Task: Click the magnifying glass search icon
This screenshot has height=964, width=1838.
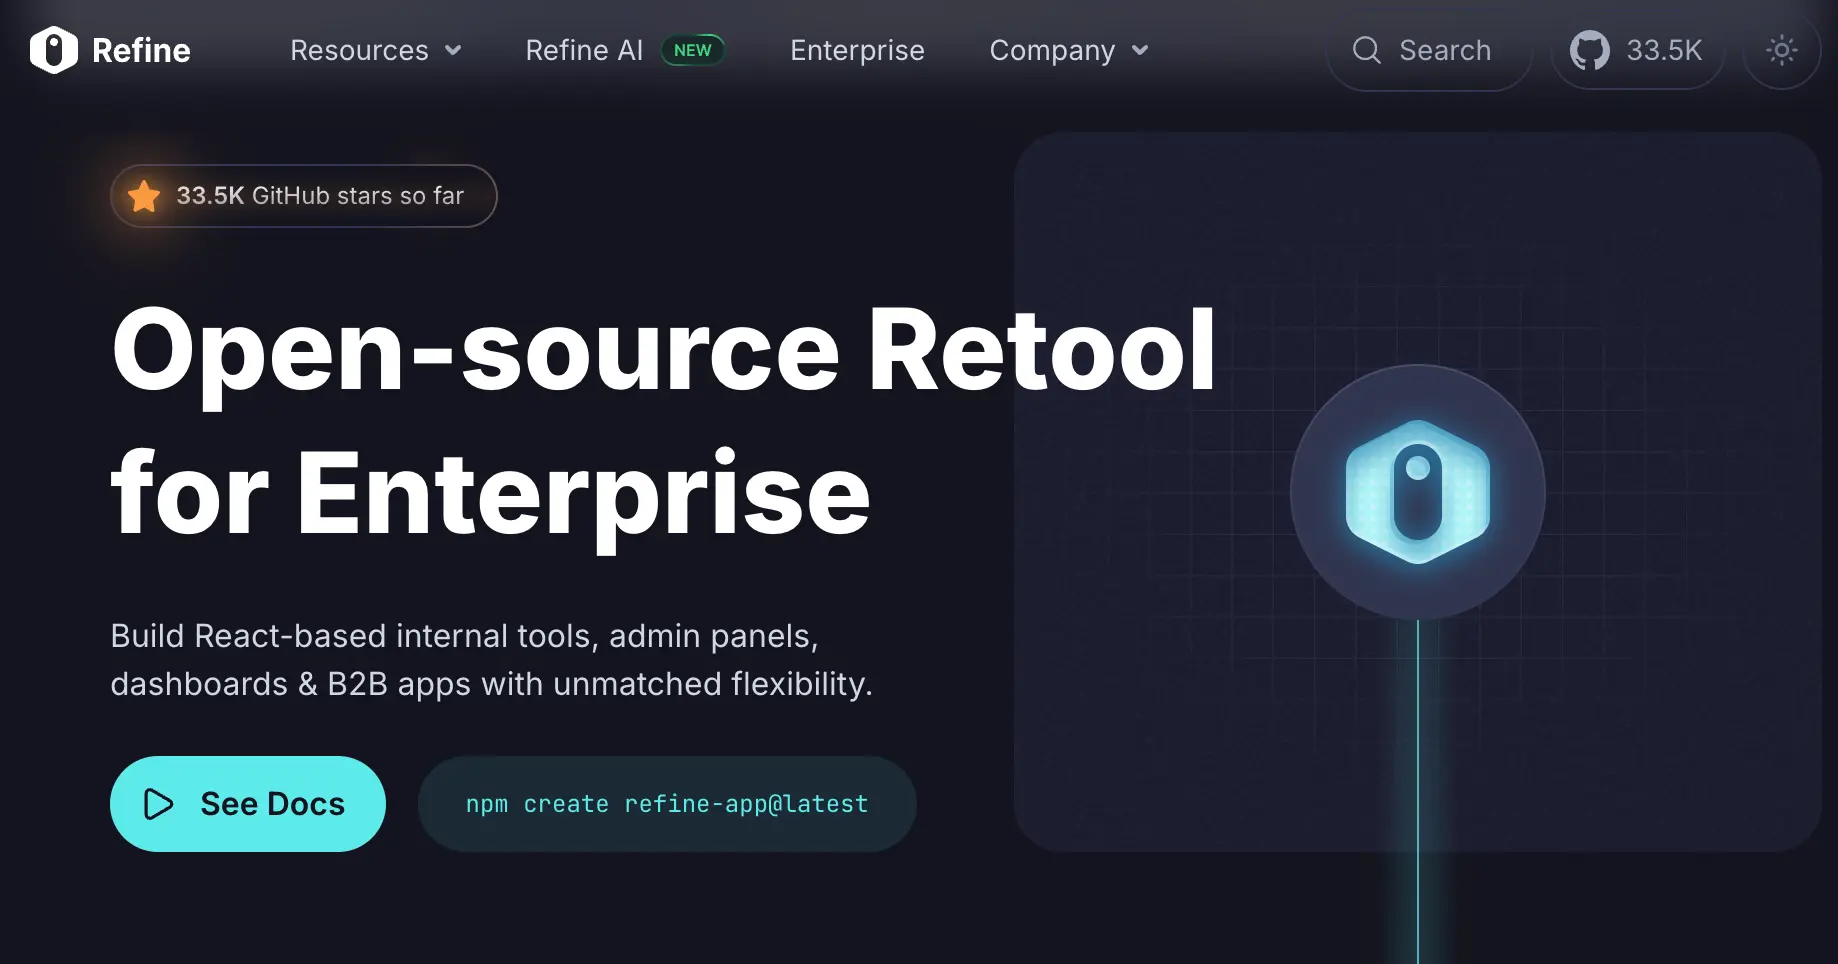Action: [1366, 50]
